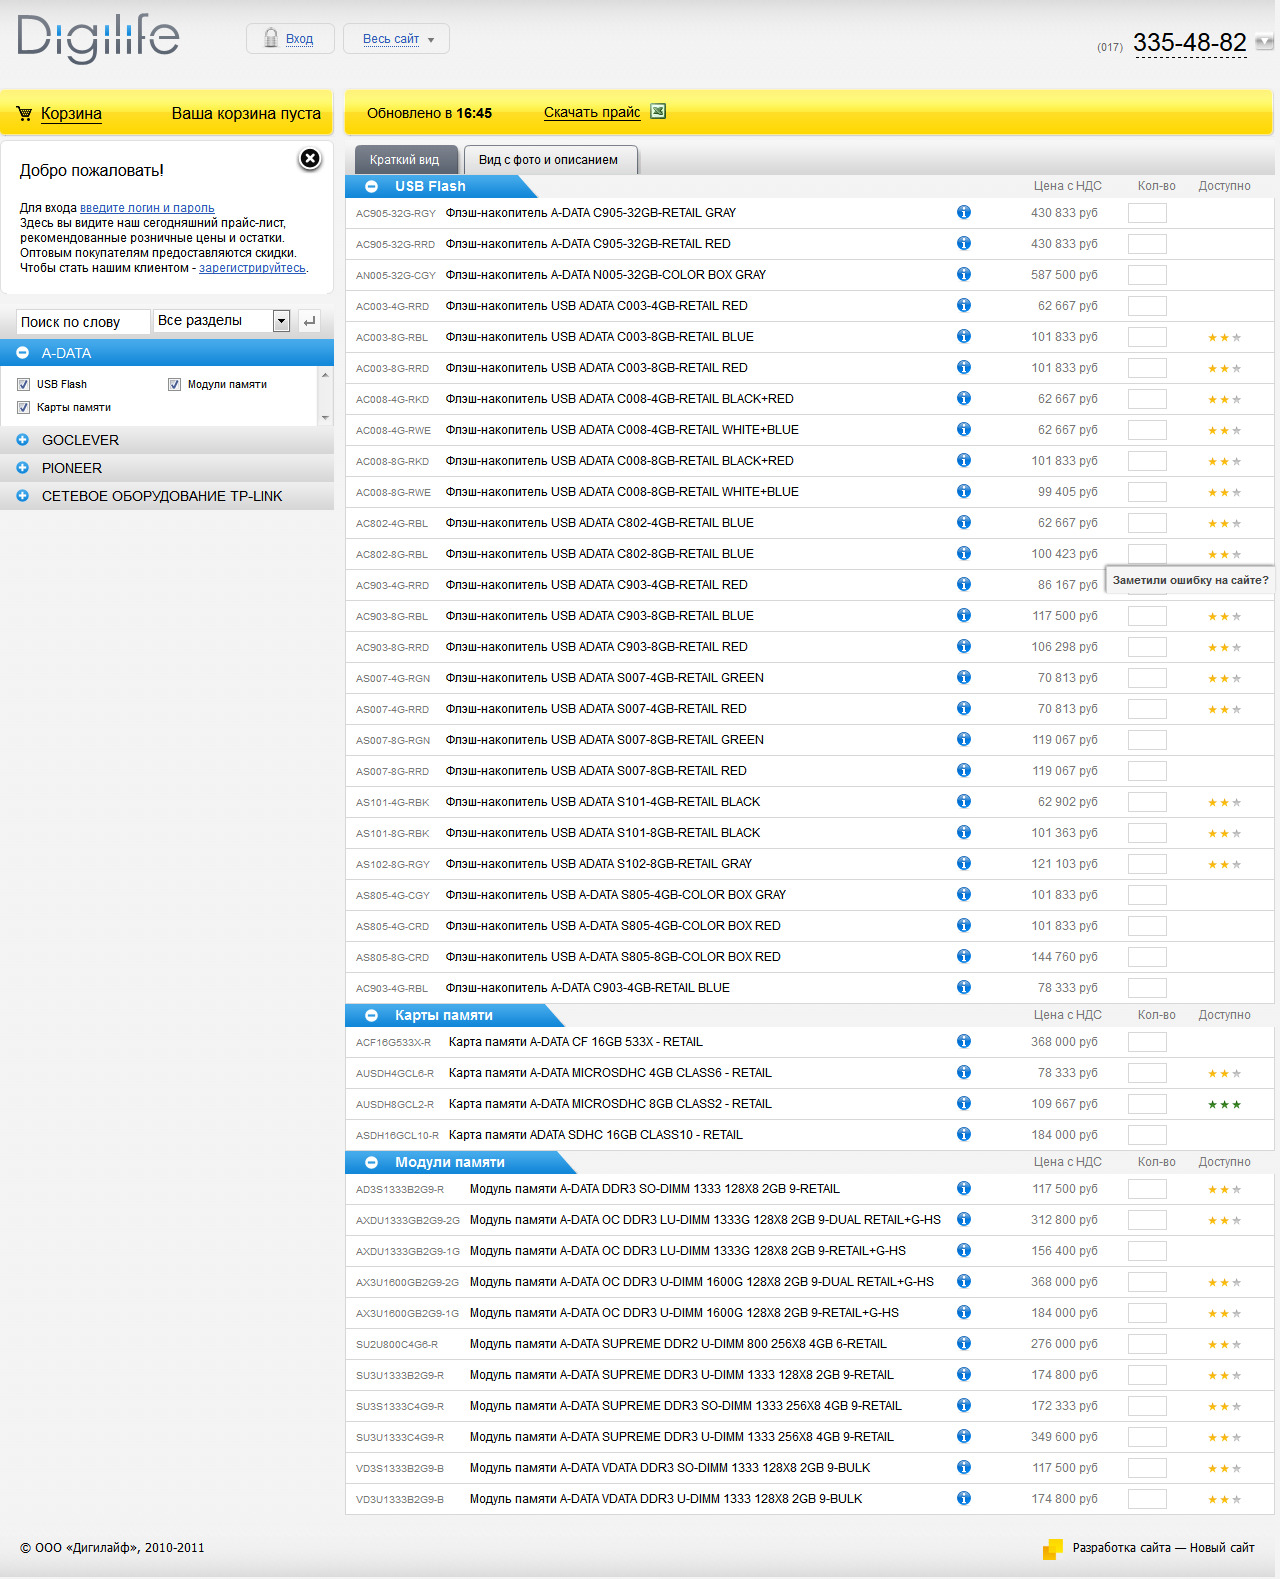
Task: Open info icon for SU2U800C4G6-R module
Action: click(x=964, y=1343)
